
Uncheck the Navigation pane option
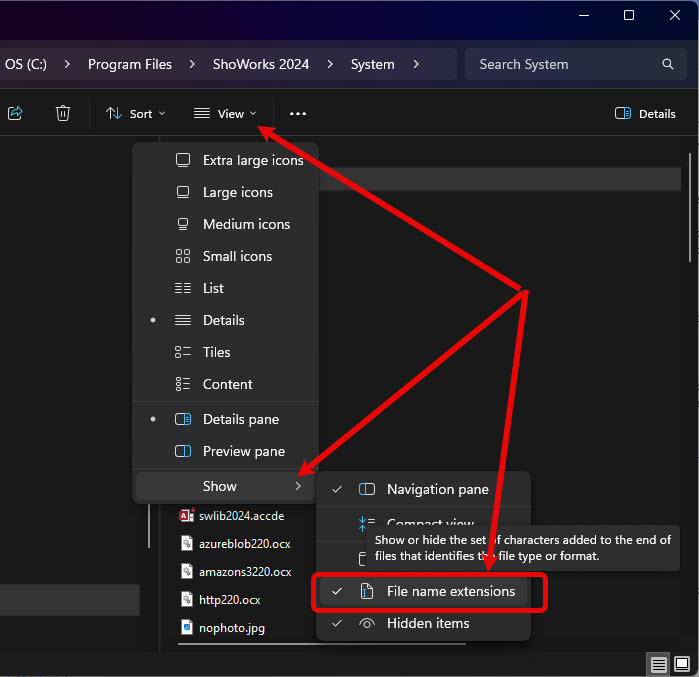[x=437, y=489]
